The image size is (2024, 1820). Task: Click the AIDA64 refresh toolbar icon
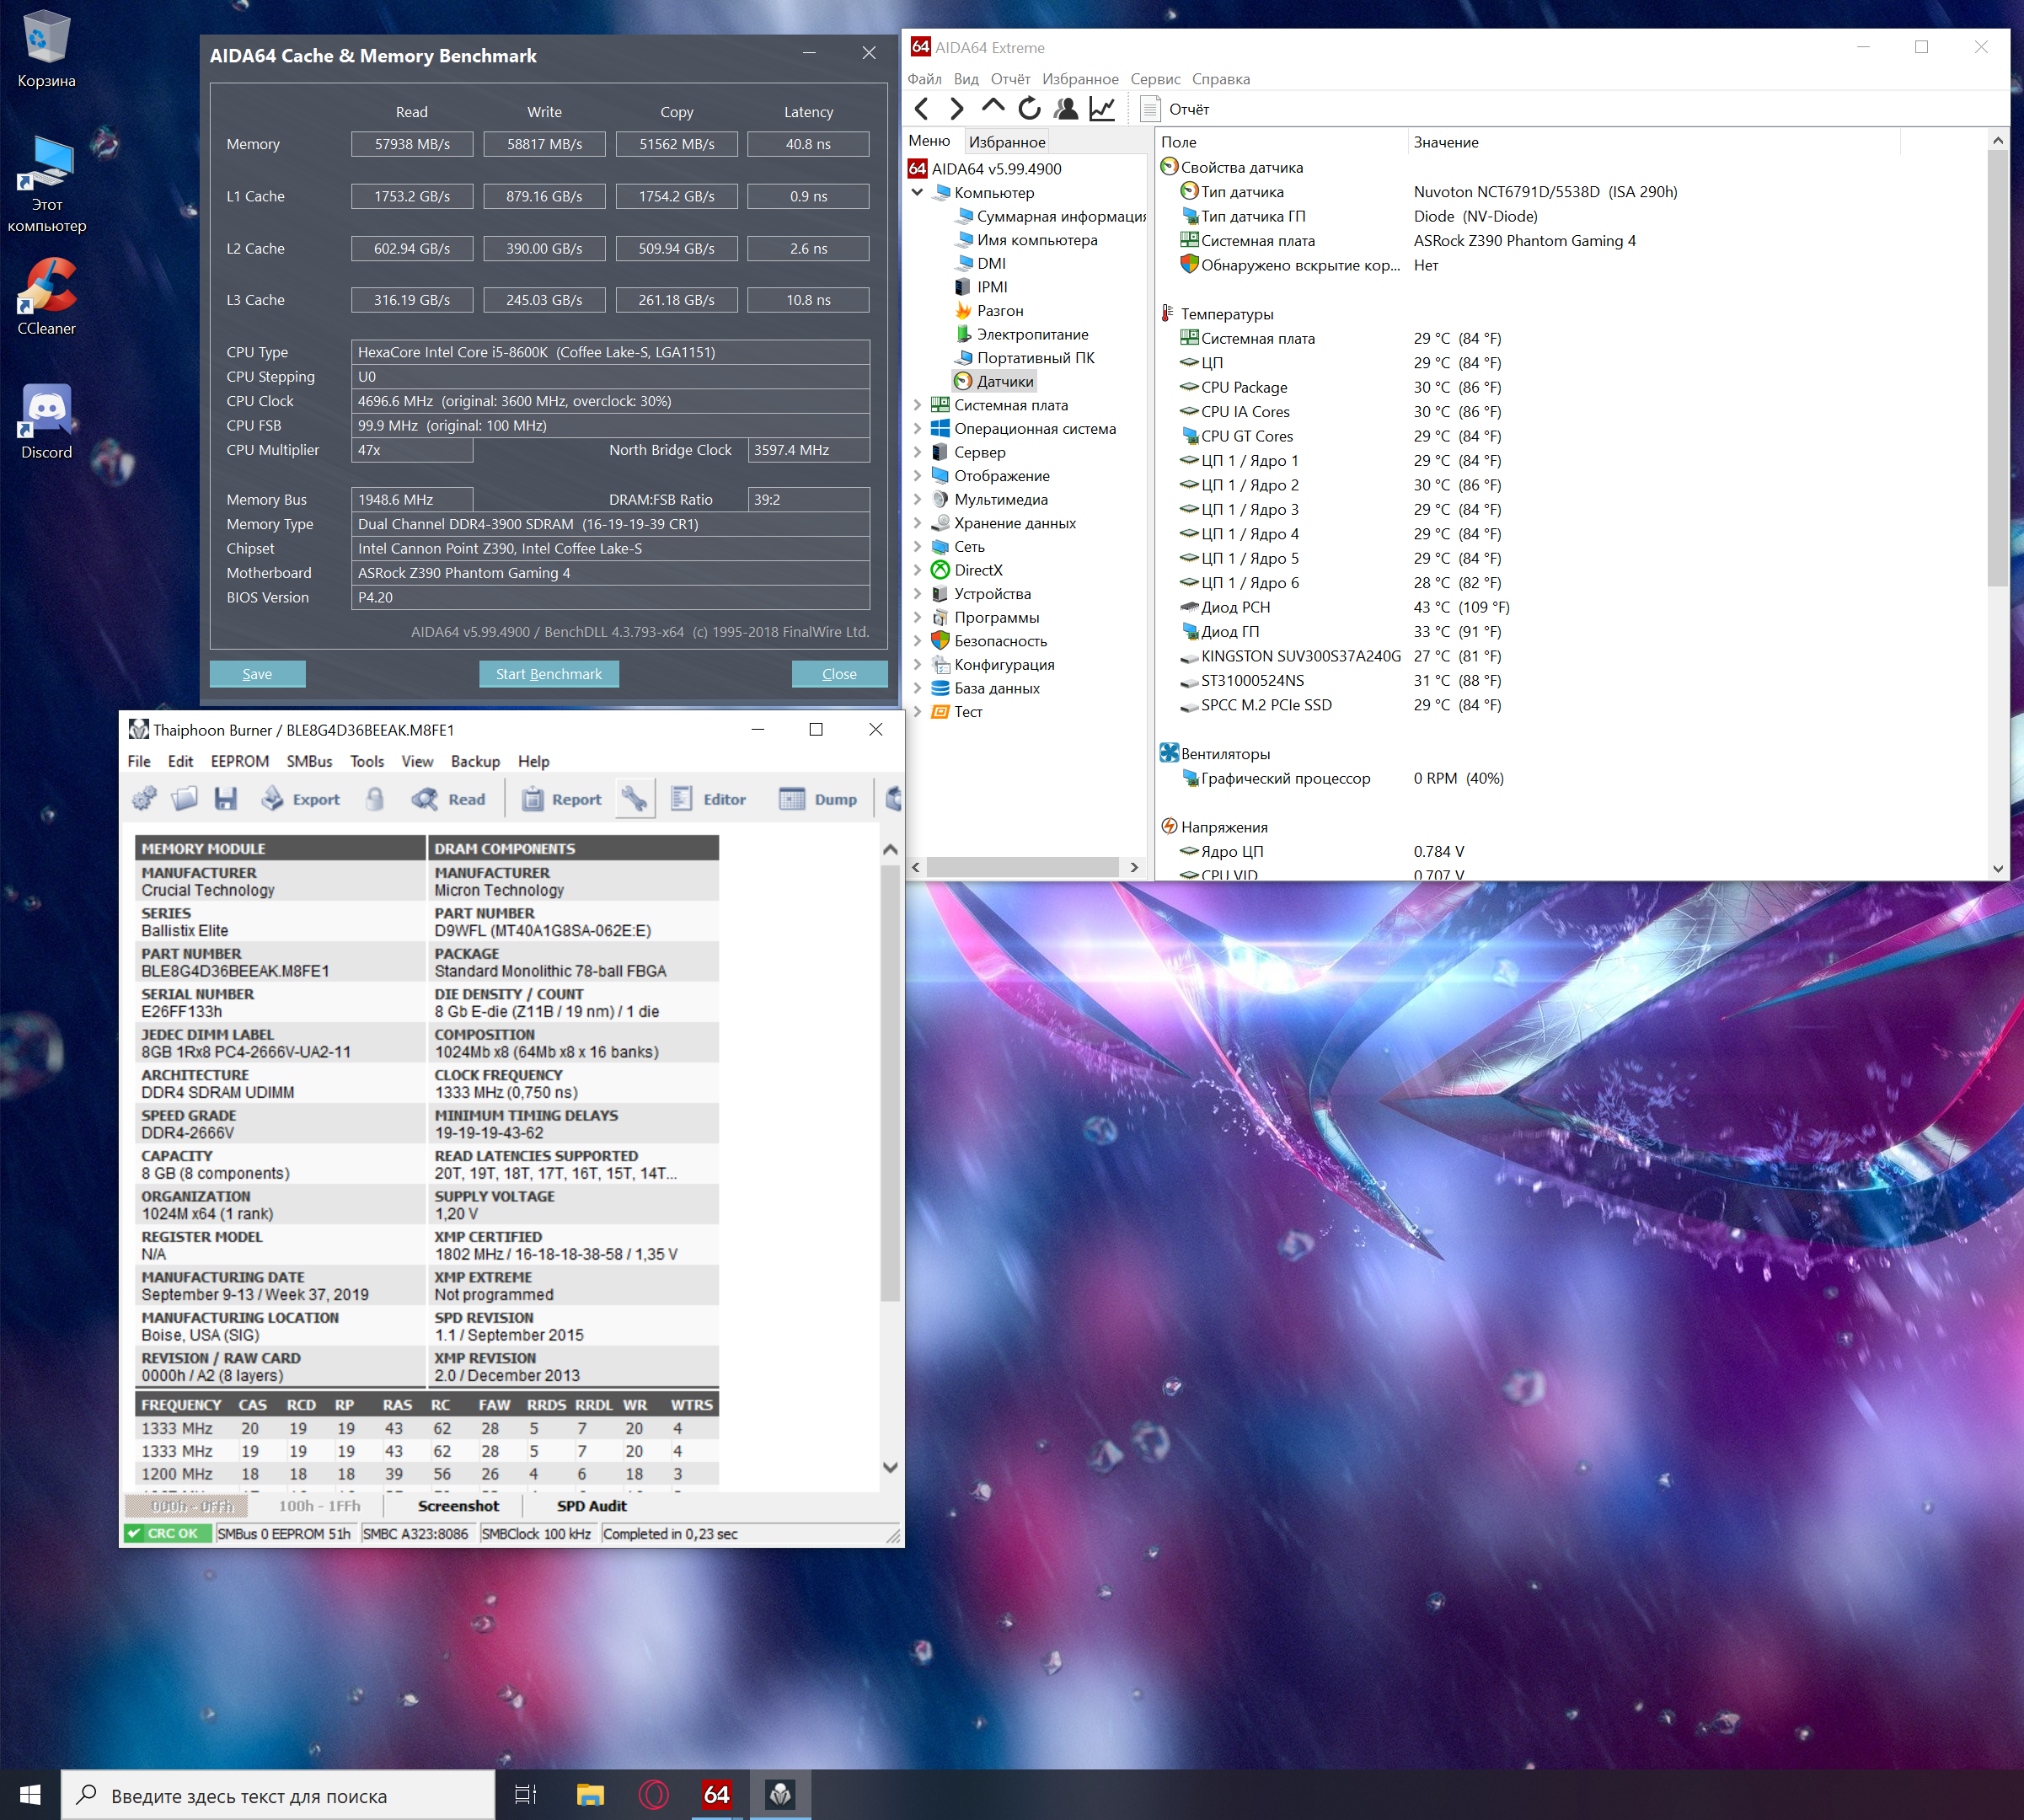(x=1029, y=109)
